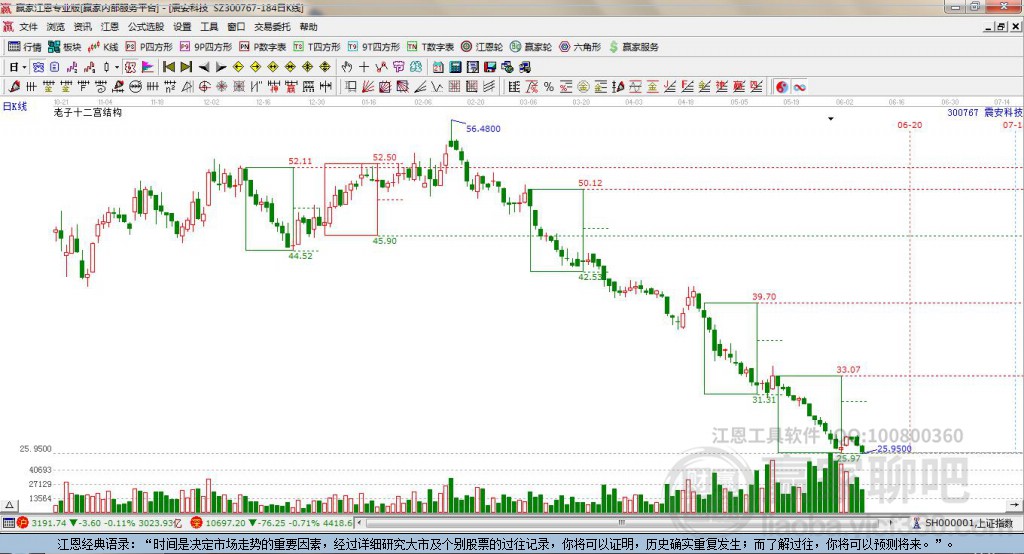Click the Shanghai index value 3191.74
Viewport: 1024px width, 554px height.
(x=49, y=523)
